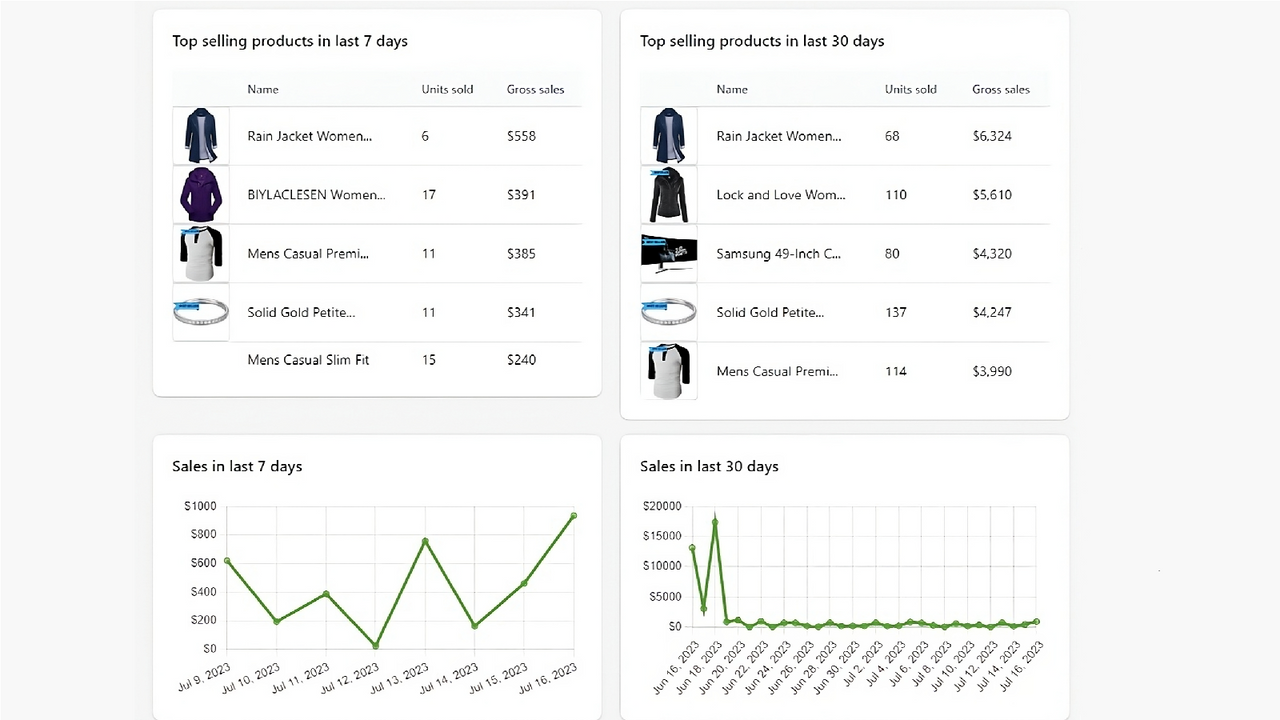The image size is (1280, 720).
Task: Click $558 gross sales value
Action: click(x=521, y=136)
